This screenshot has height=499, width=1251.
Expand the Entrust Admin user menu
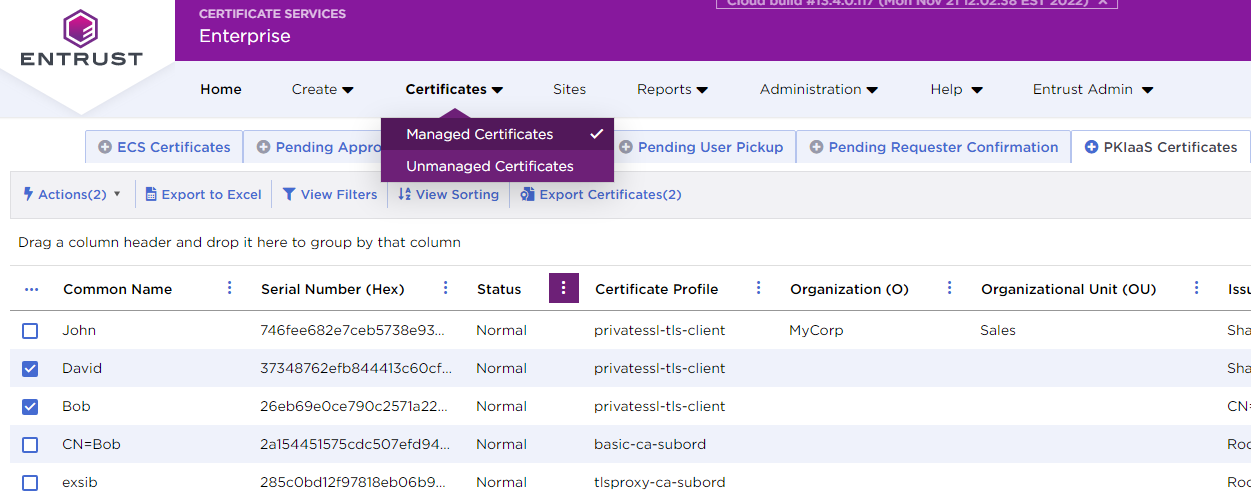point(1092,90)
